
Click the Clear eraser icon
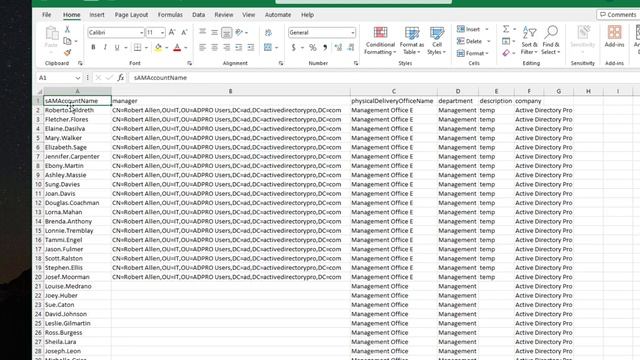506,53
